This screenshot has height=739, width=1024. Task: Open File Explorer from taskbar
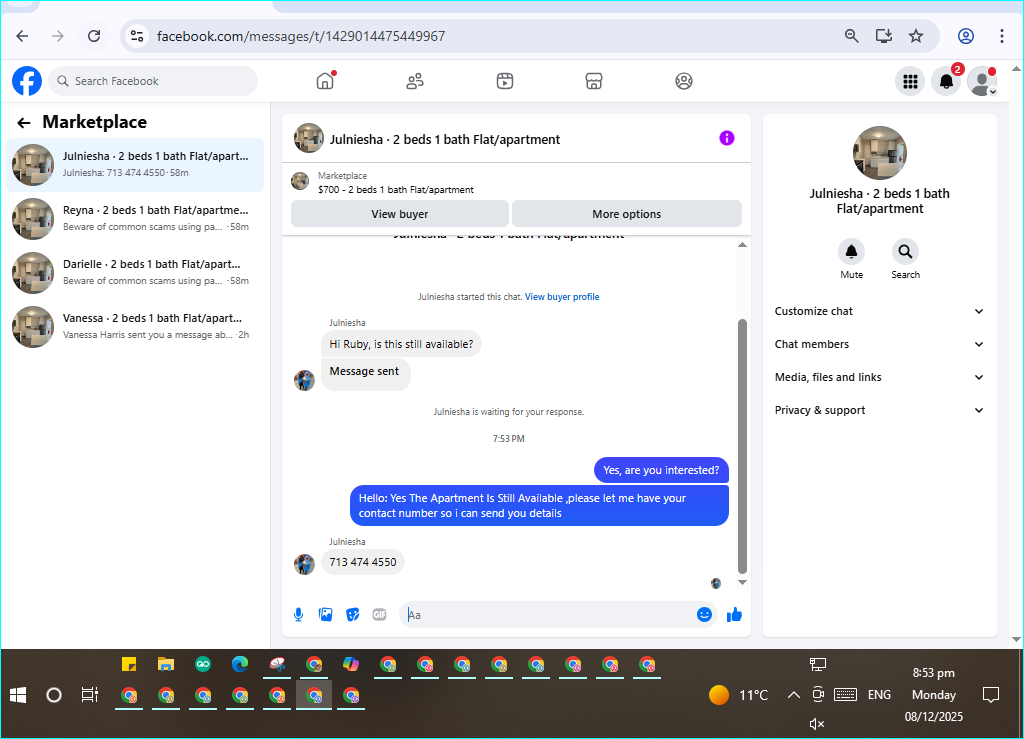166,665
